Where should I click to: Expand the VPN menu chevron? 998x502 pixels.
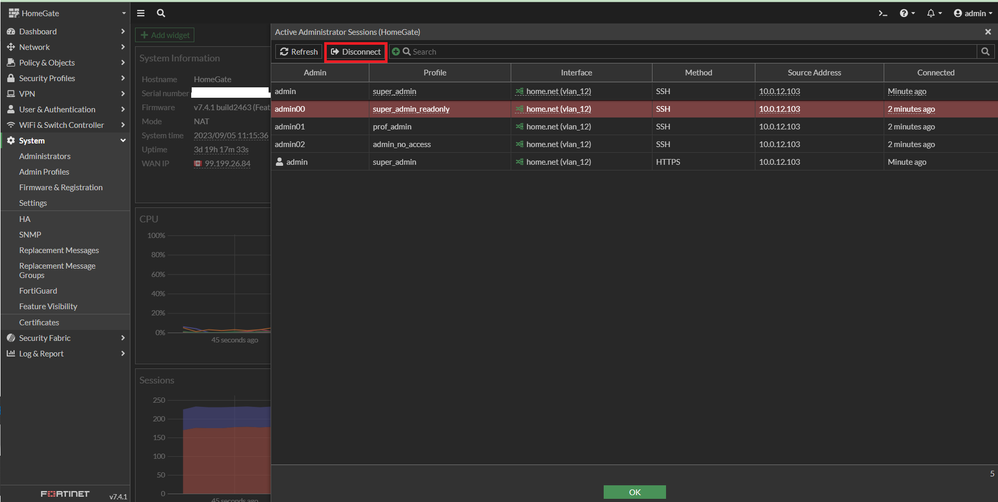click(123, 94)
